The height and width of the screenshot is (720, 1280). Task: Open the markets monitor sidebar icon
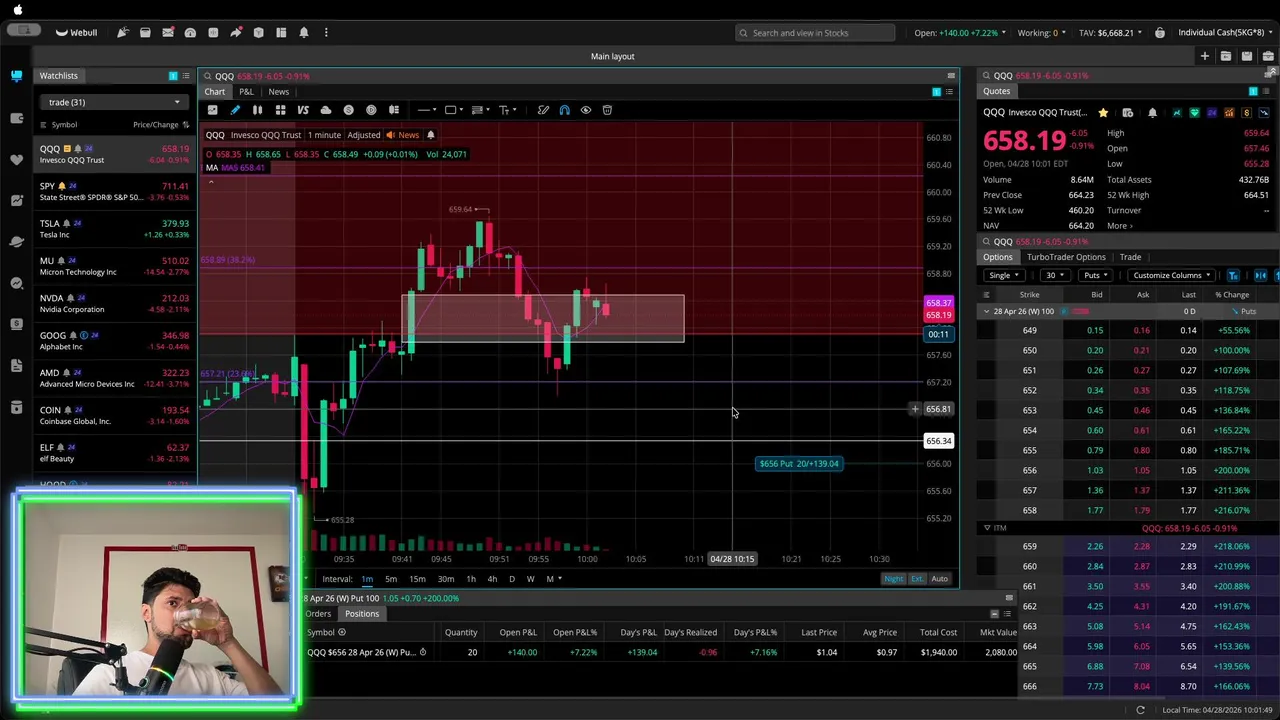pos(16,76)
